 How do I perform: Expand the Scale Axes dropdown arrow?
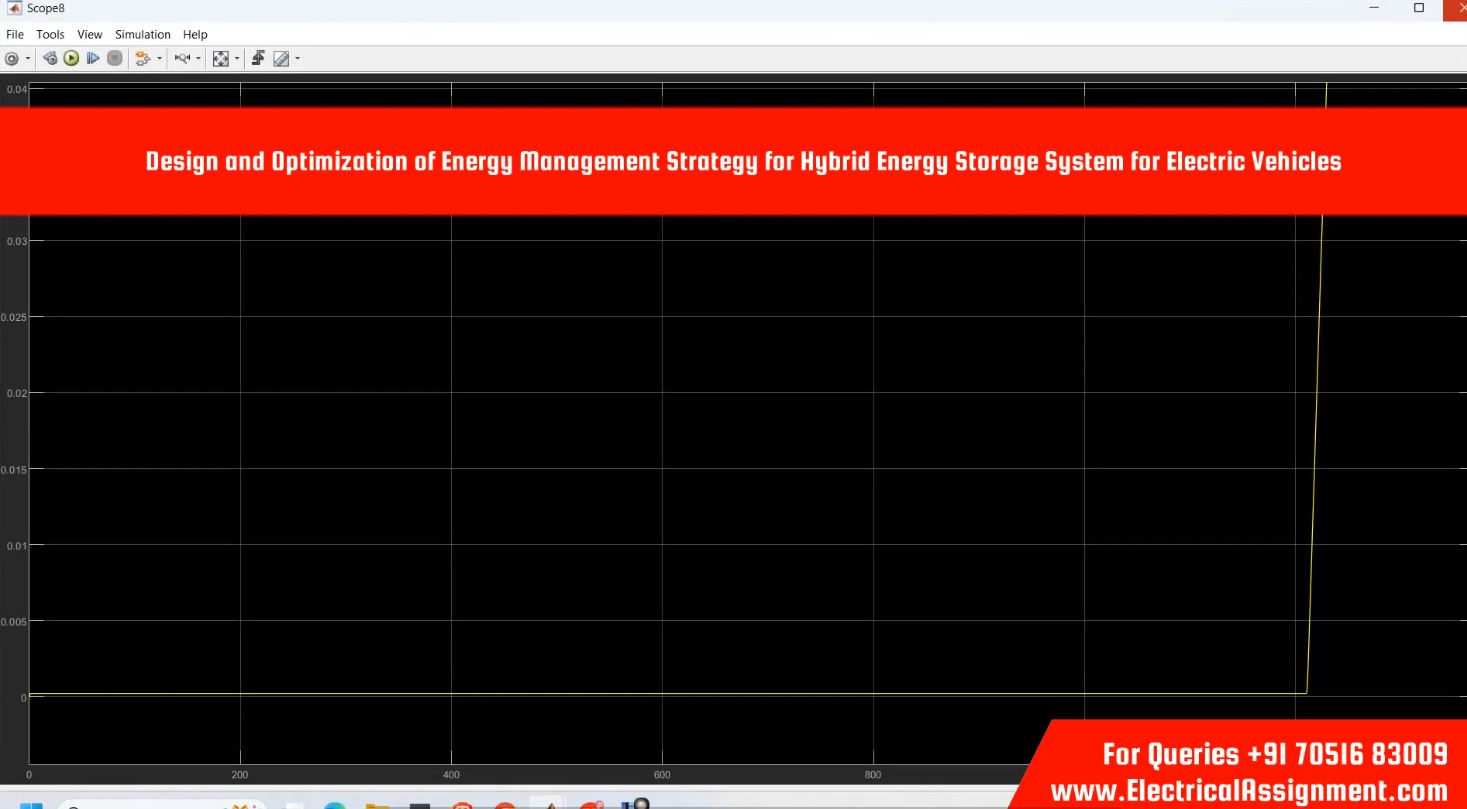tap(238, 59)
